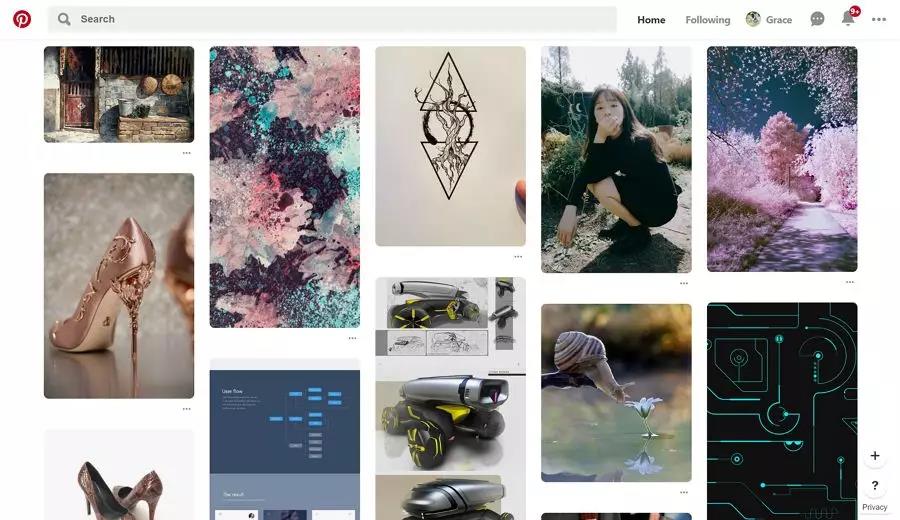
Task: Open options dots under crouching girl pin
Action: click(684, 284)
